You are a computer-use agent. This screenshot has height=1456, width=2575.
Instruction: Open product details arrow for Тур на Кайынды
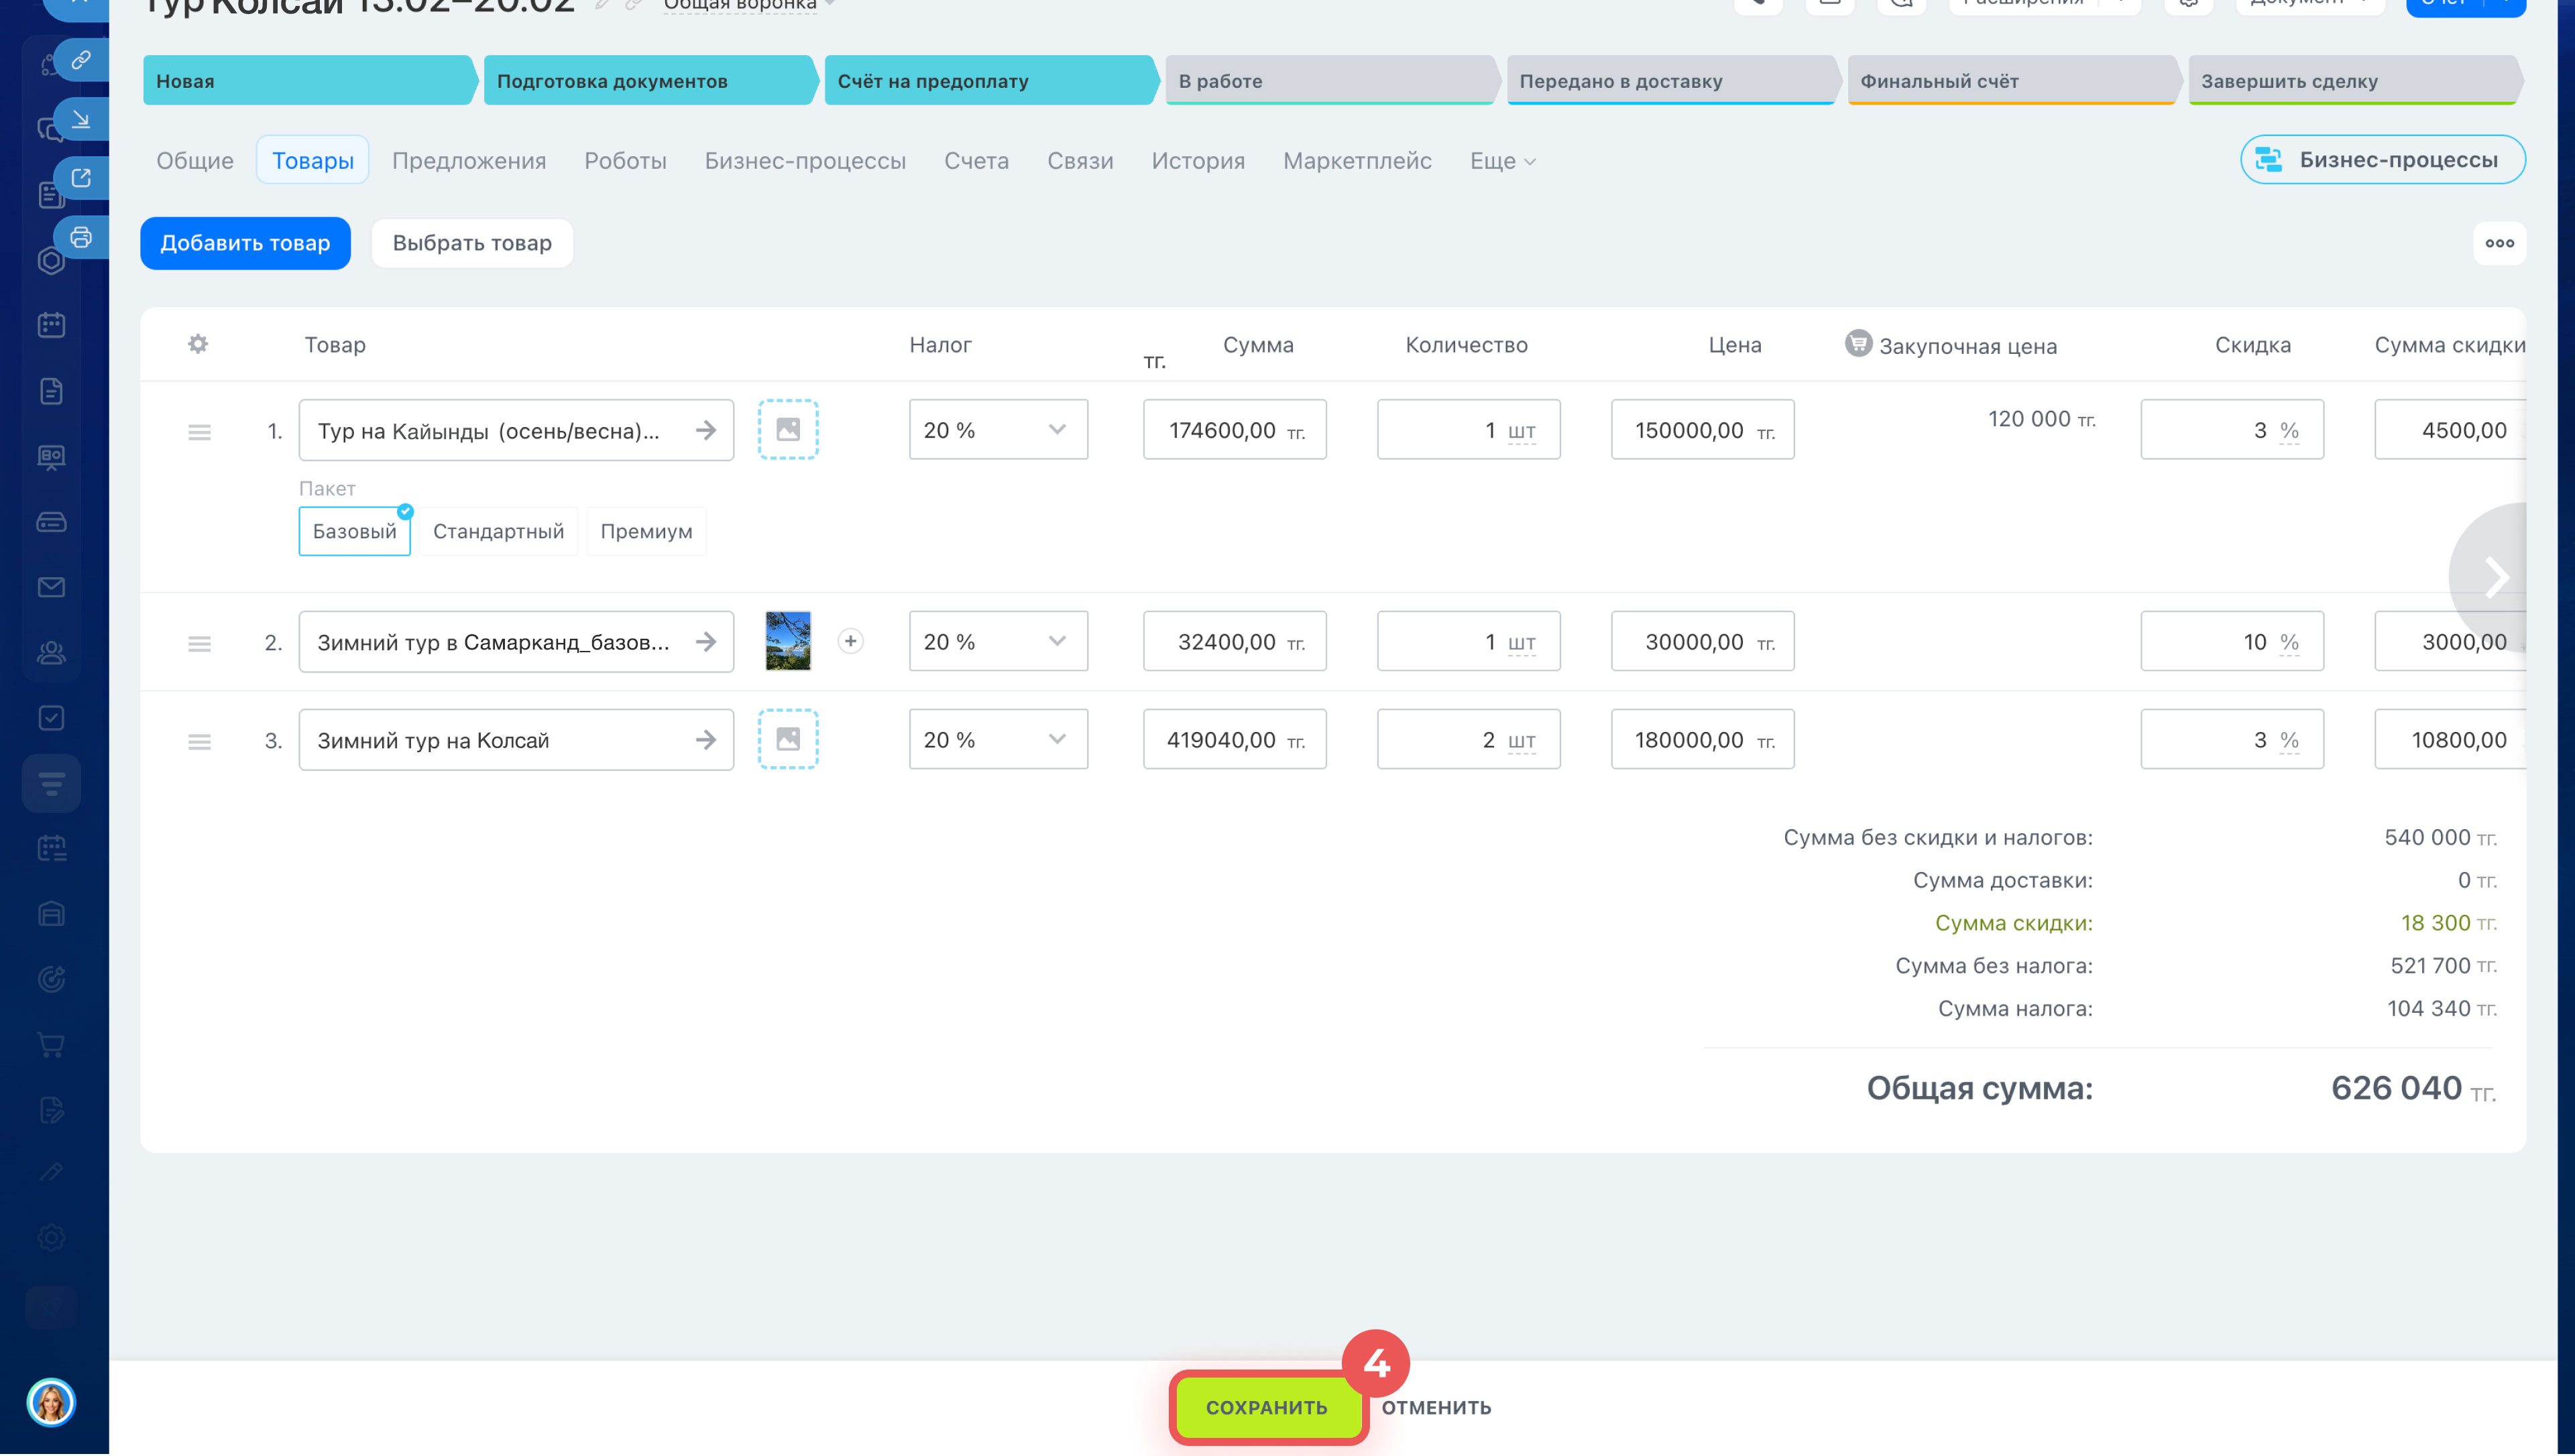(x=706, y=430)
